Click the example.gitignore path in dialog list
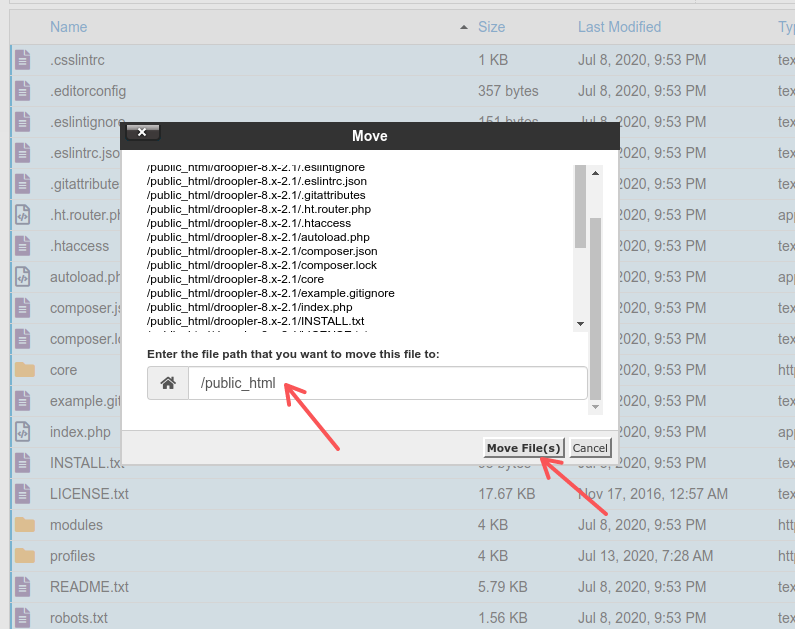 pos(271,293)
